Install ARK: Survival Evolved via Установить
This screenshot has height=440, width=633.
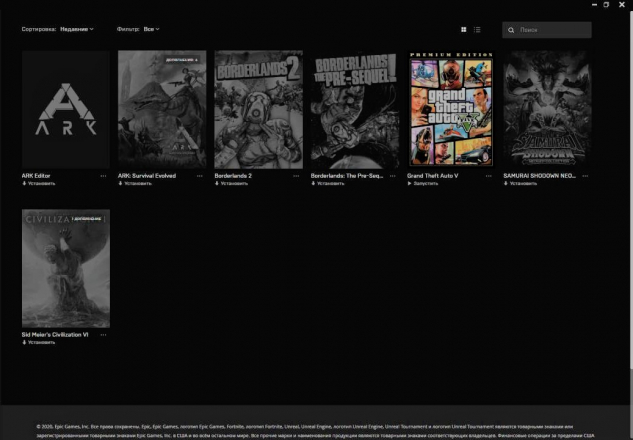[x=135, y=183]
